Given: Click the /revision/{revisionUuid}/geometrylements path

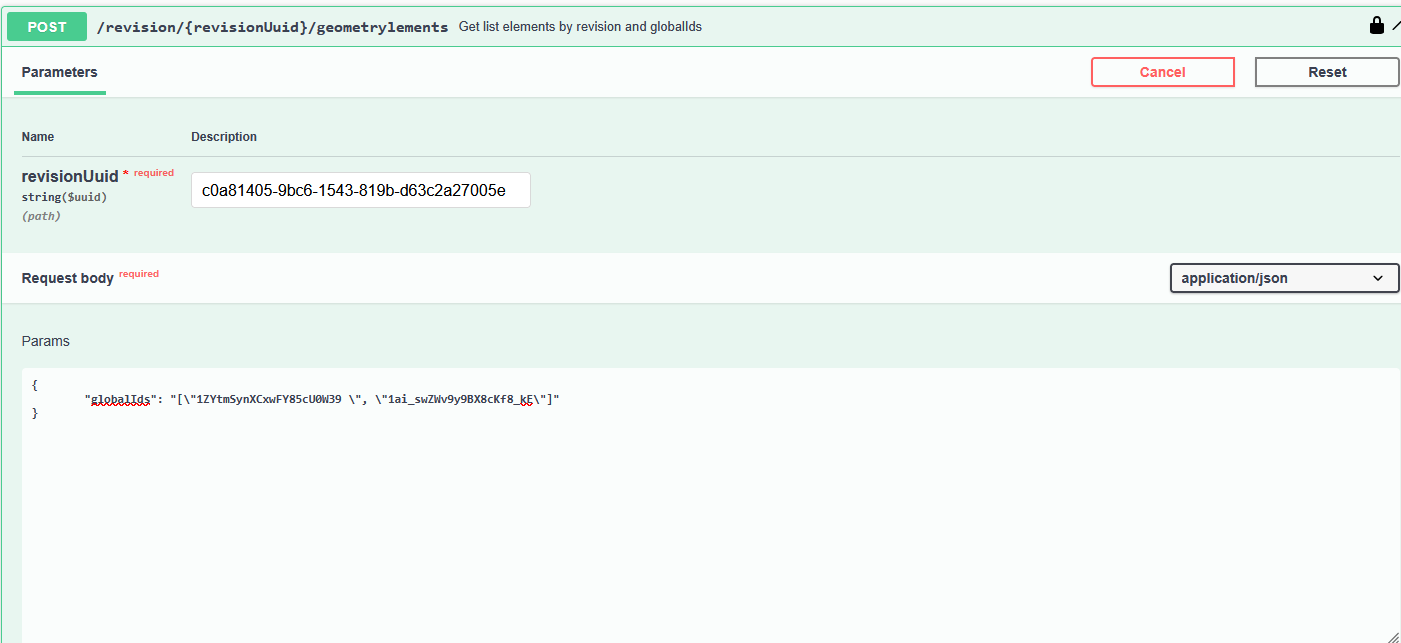Looking at the screenshot, I should (x=272, y=27).
